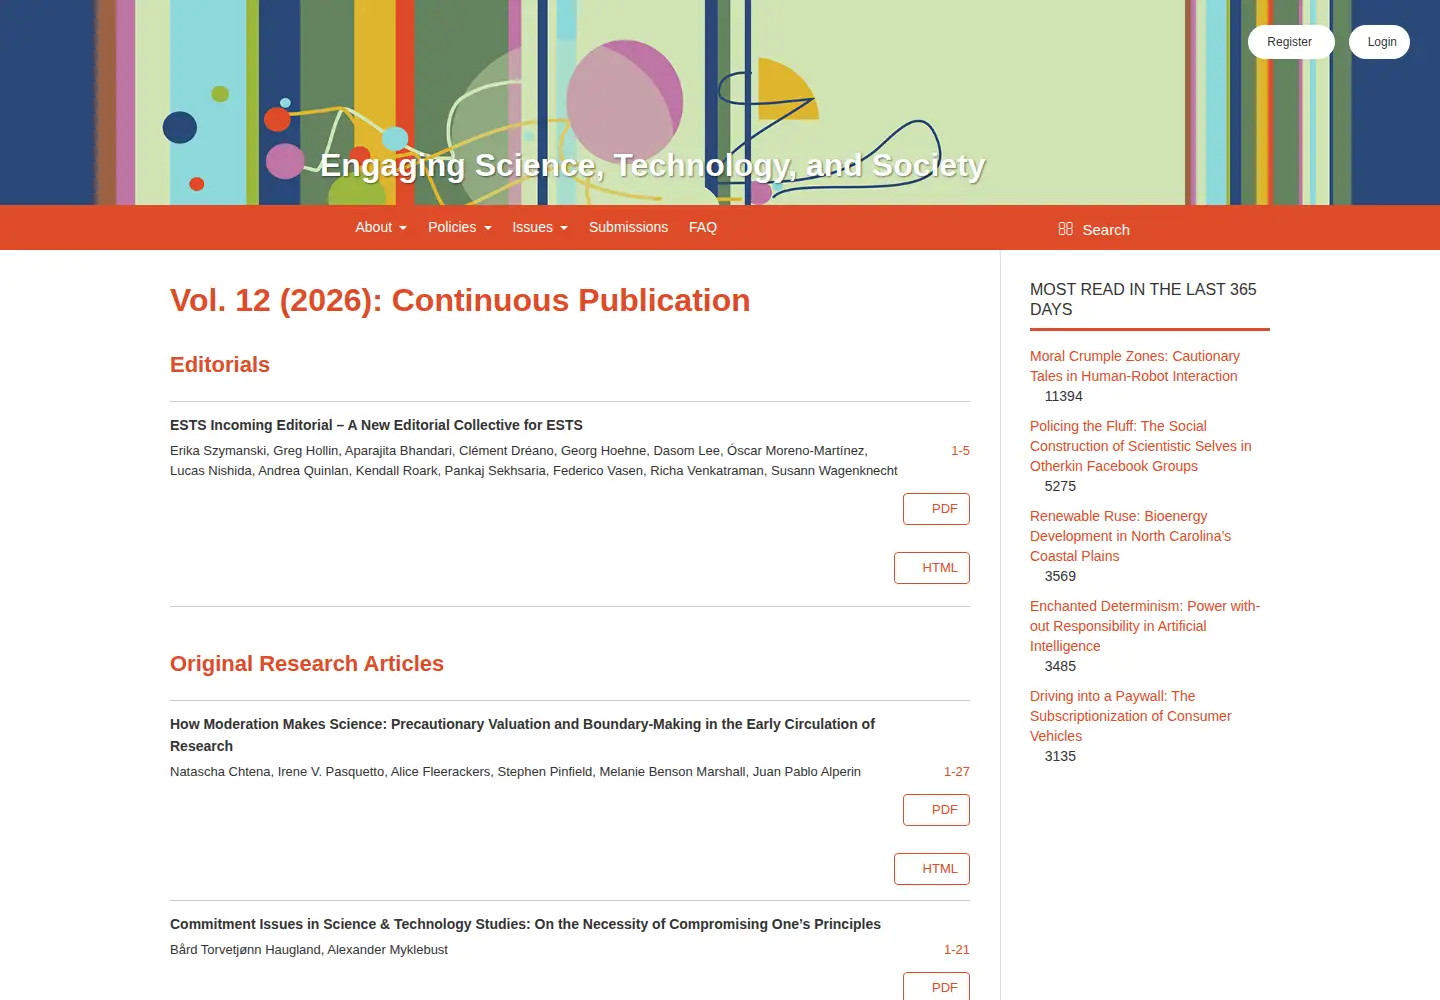Image resolution: width=1440 pixels, height=1000 pixels.
Task: Expand the Issues dropdown menu
Action: (540, 227)
